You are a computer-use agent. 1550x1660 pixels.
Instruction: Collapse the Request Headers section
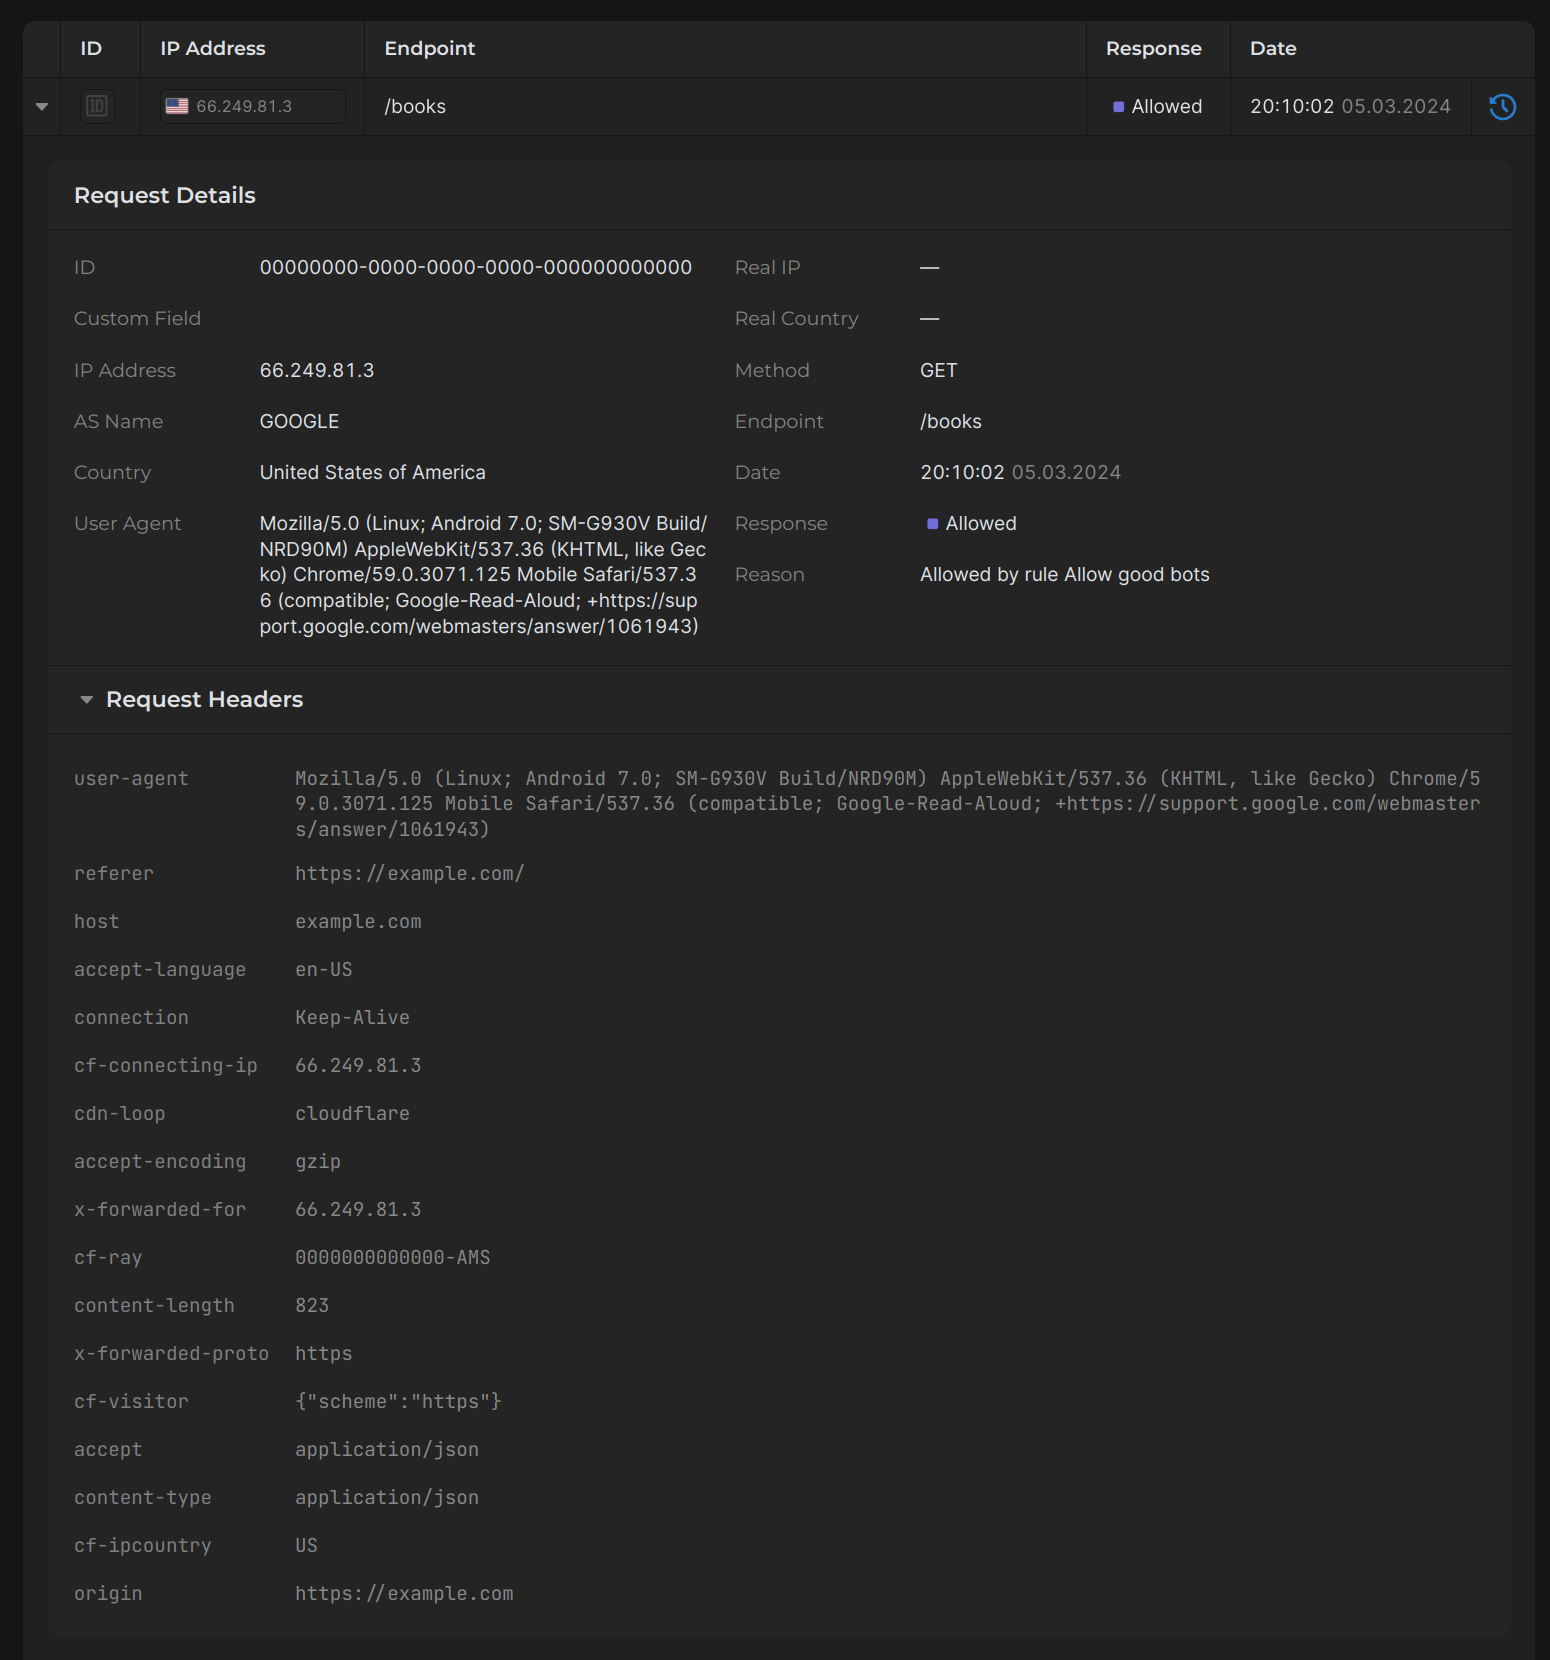click(x=87, y=700)
